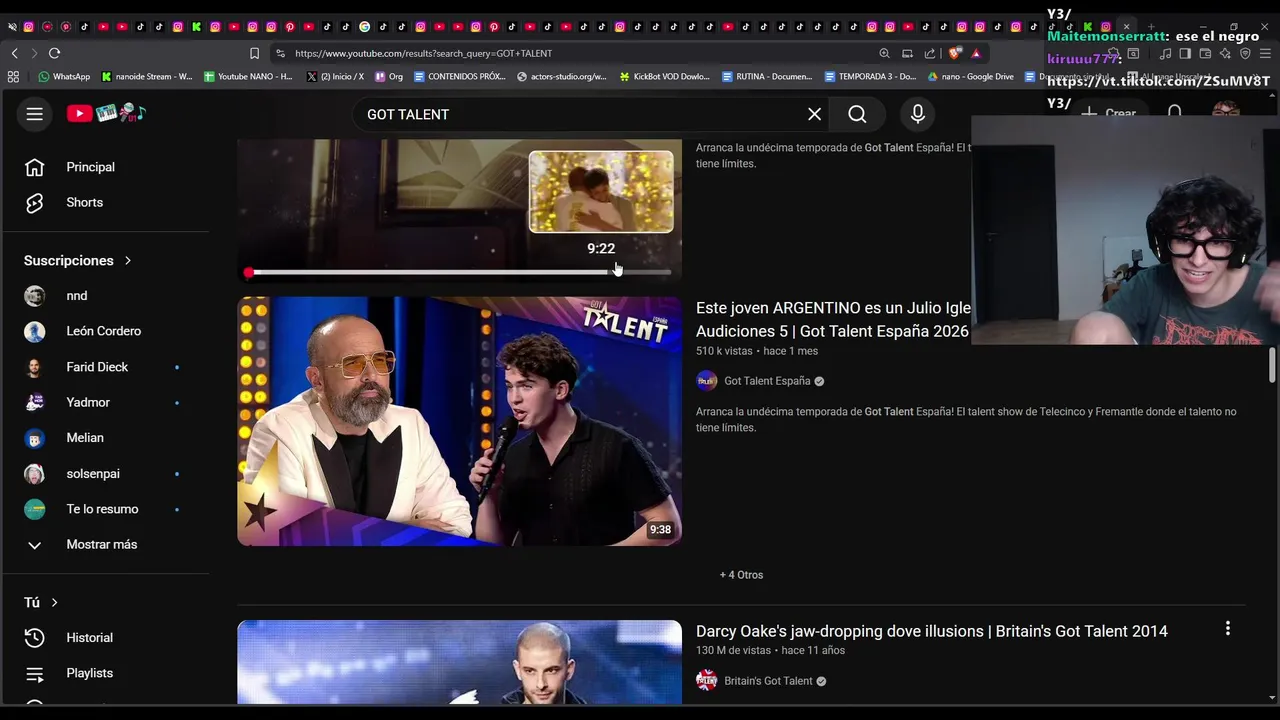Go to the YouTube logo home
This screenshot has width=1280, height=720.
(107, 114)
